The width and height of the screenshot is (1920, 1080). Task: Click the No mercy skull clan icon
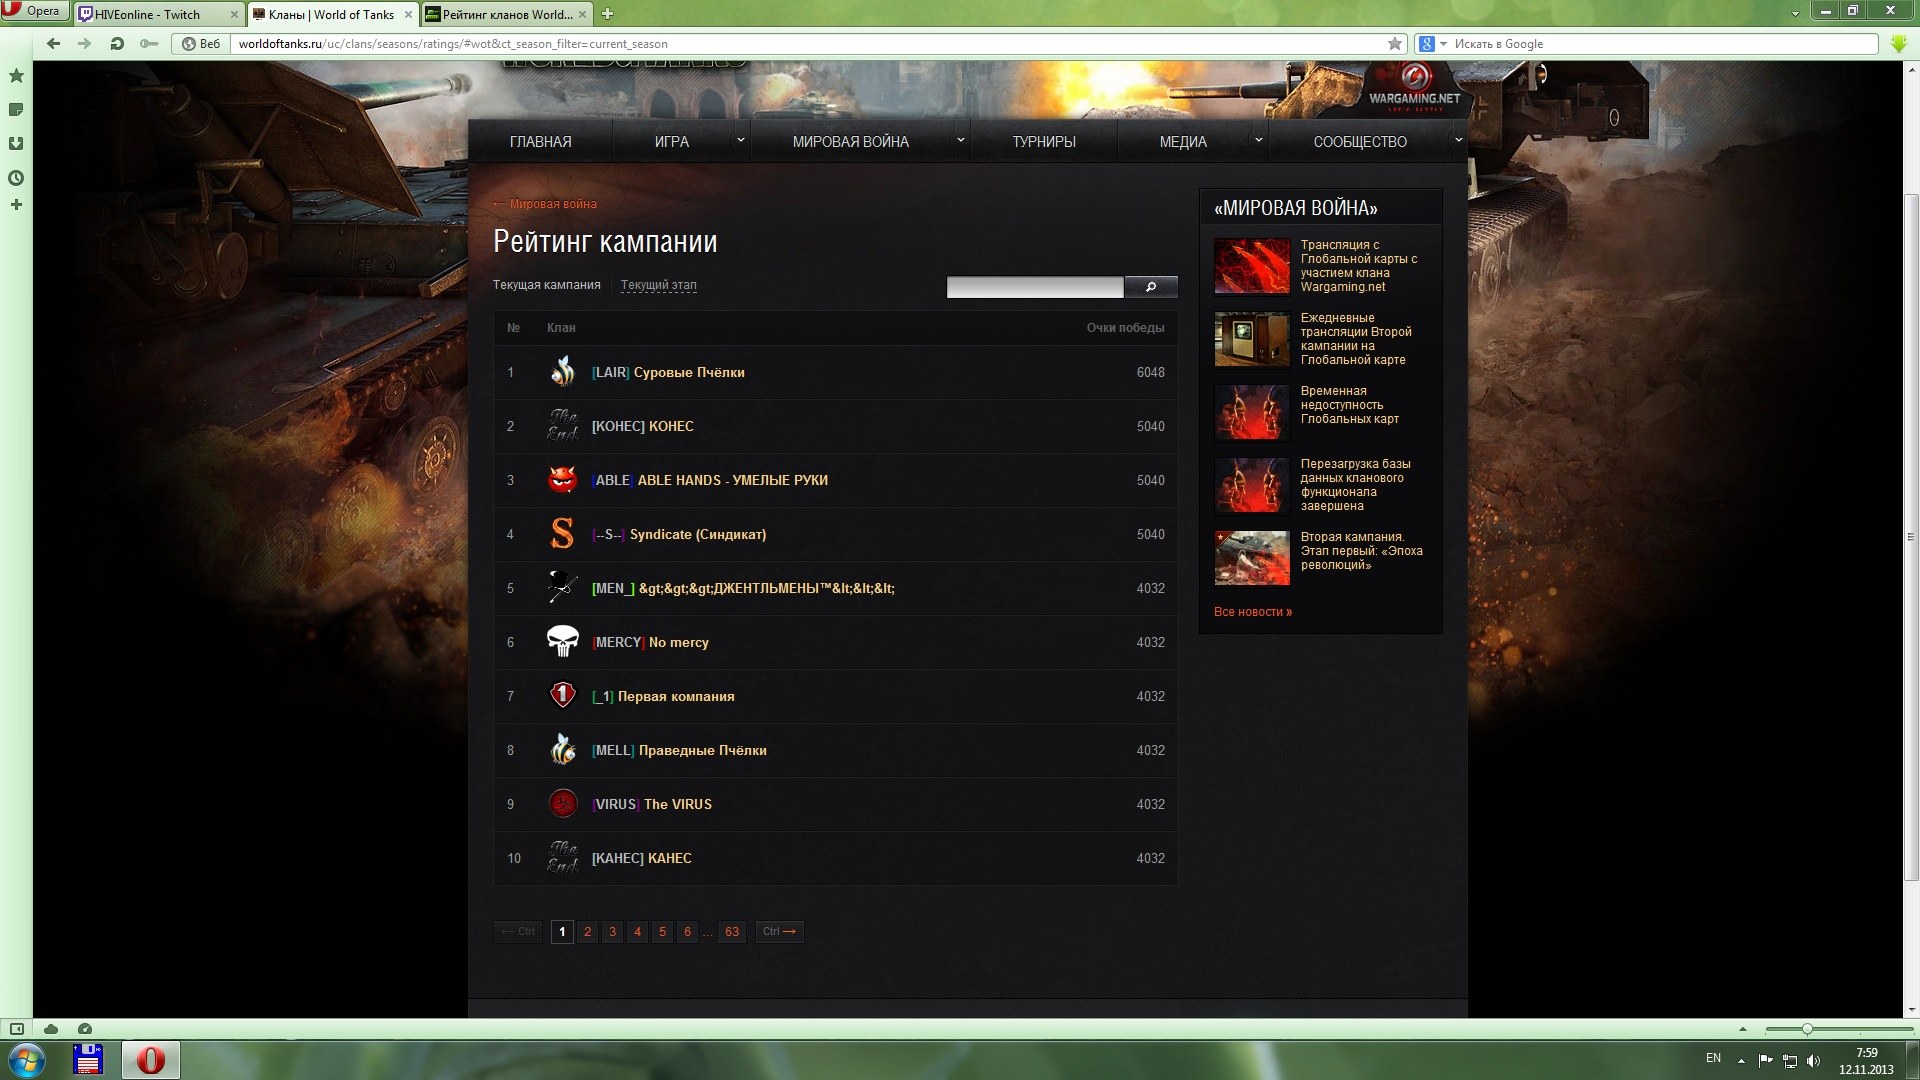(562, 641)
